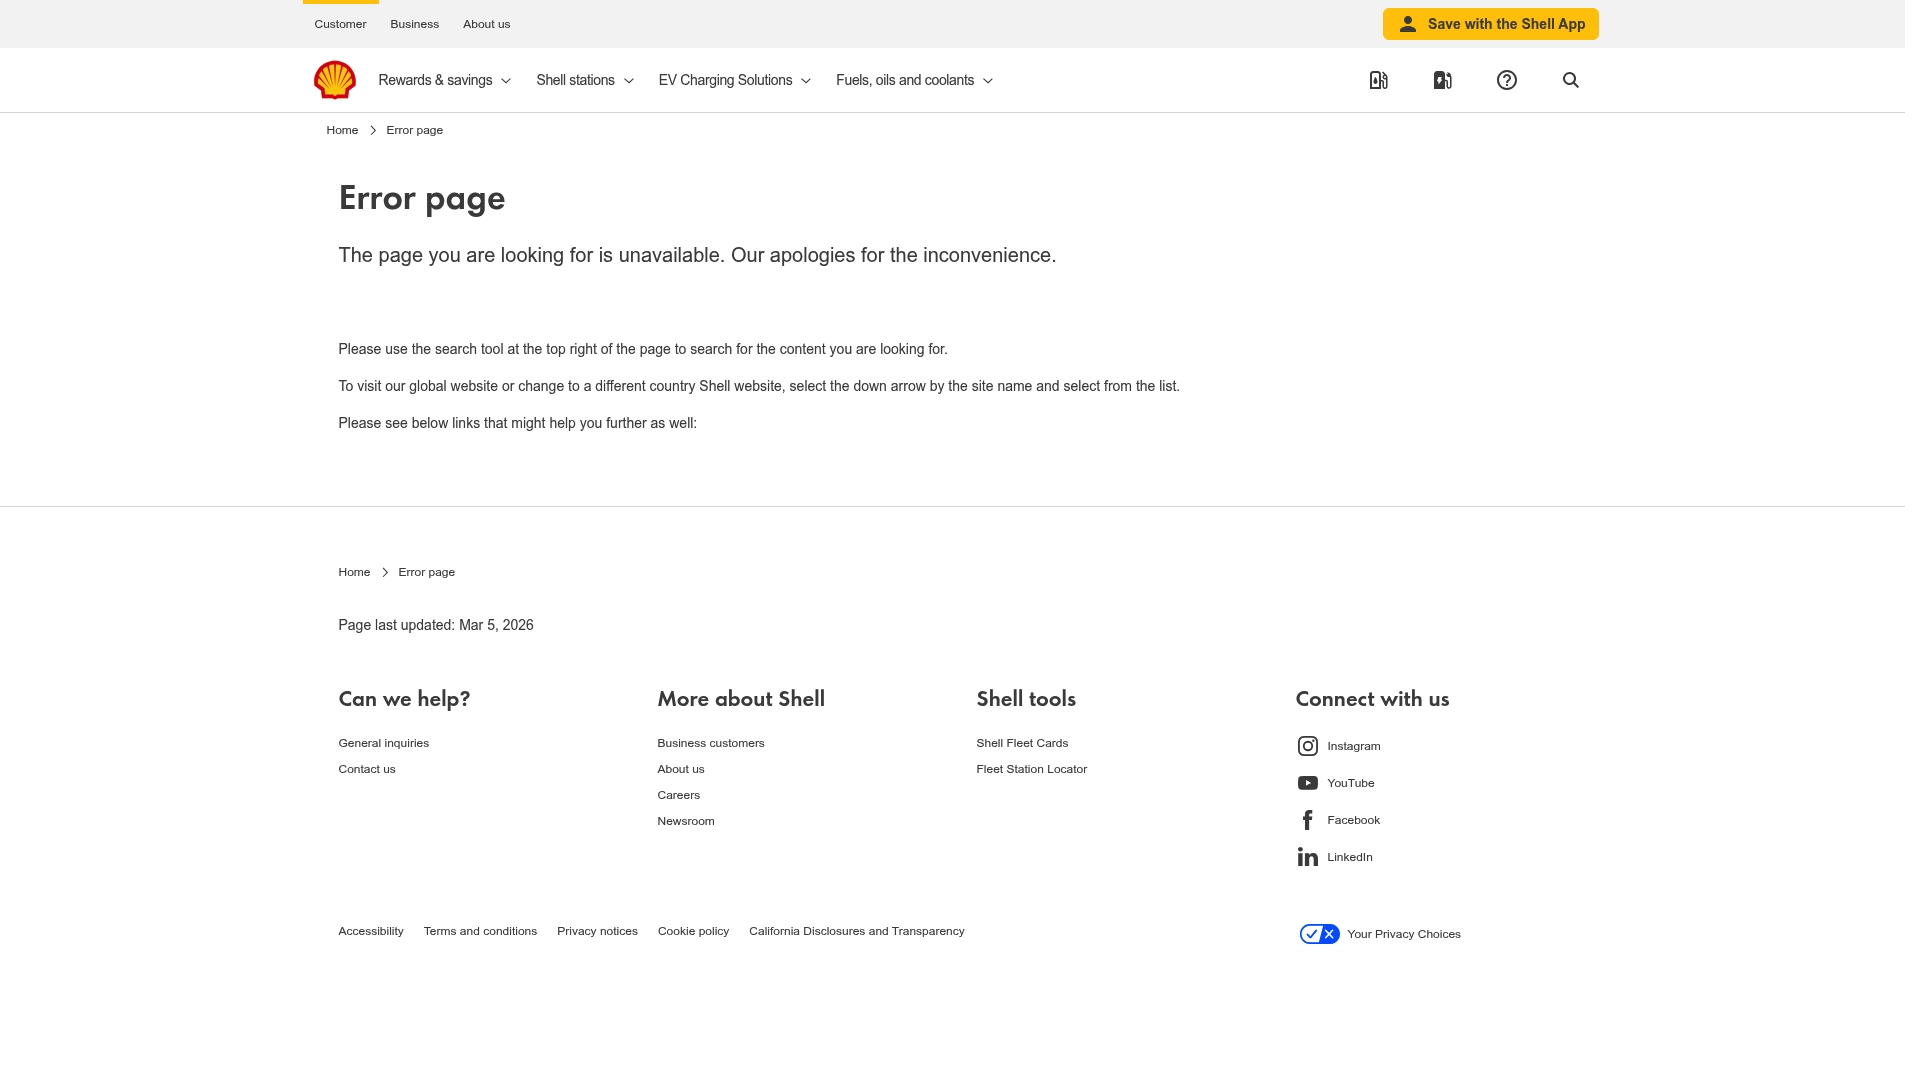Open Contact us footer link
The height and width of the screenshot is (1080, 1920).
pos(366,769)
